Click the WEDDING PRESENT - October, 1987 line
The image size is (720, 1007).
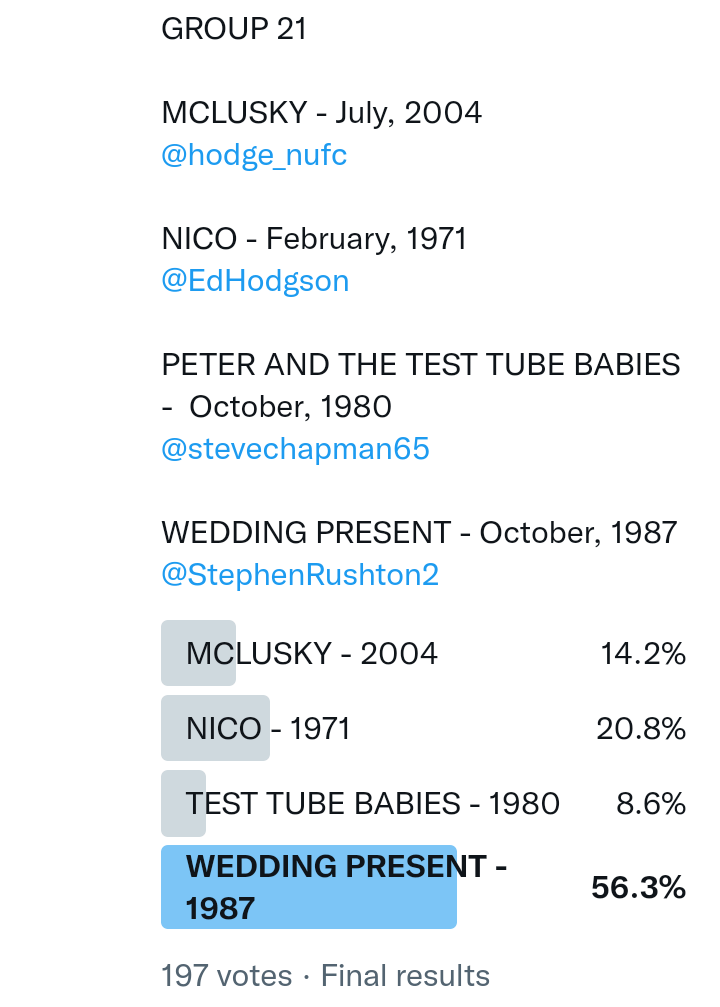[x=419, y=532]
